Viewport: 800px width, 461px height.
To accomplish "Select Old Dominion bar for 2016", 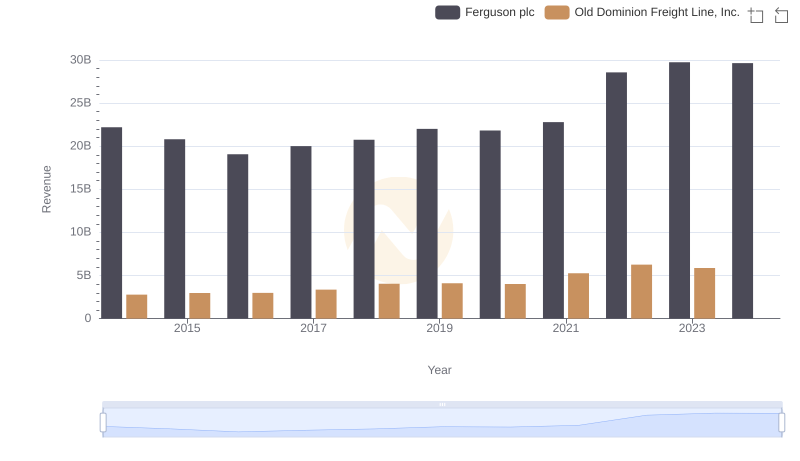I will click(263, 305).
